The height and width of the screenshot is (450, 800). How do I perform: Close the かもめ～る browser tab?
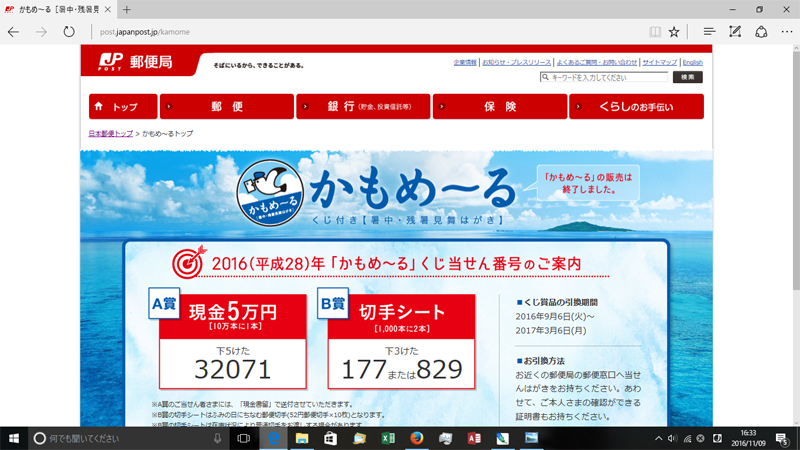coord(108,9)
